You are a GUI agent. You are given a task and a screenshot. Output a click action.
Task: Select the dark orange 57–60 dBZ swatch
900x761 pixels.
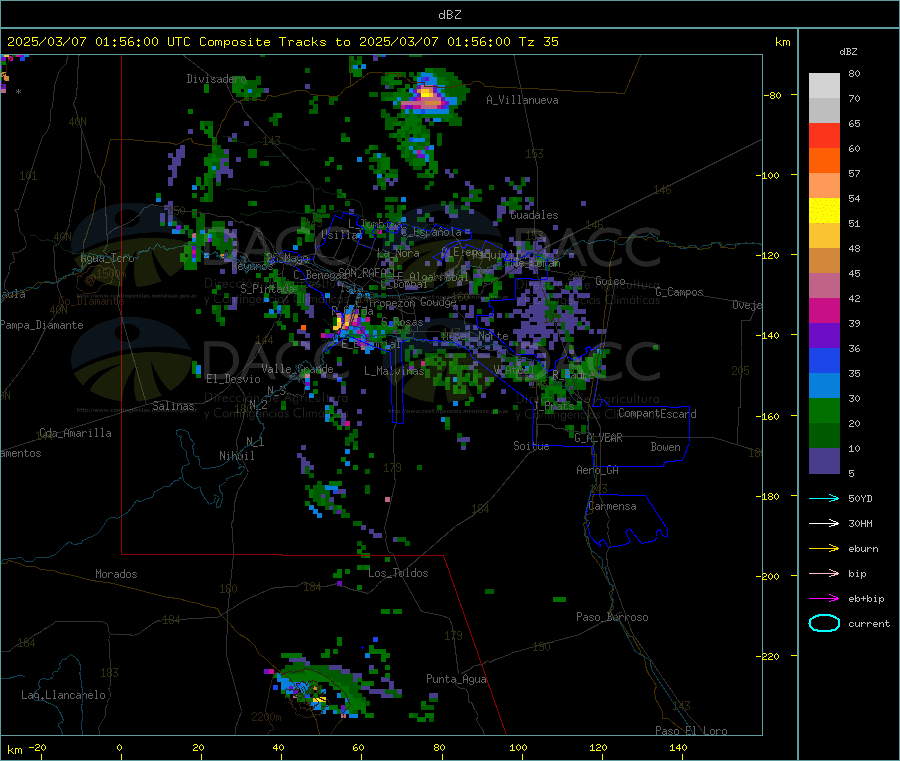[824, 161]
